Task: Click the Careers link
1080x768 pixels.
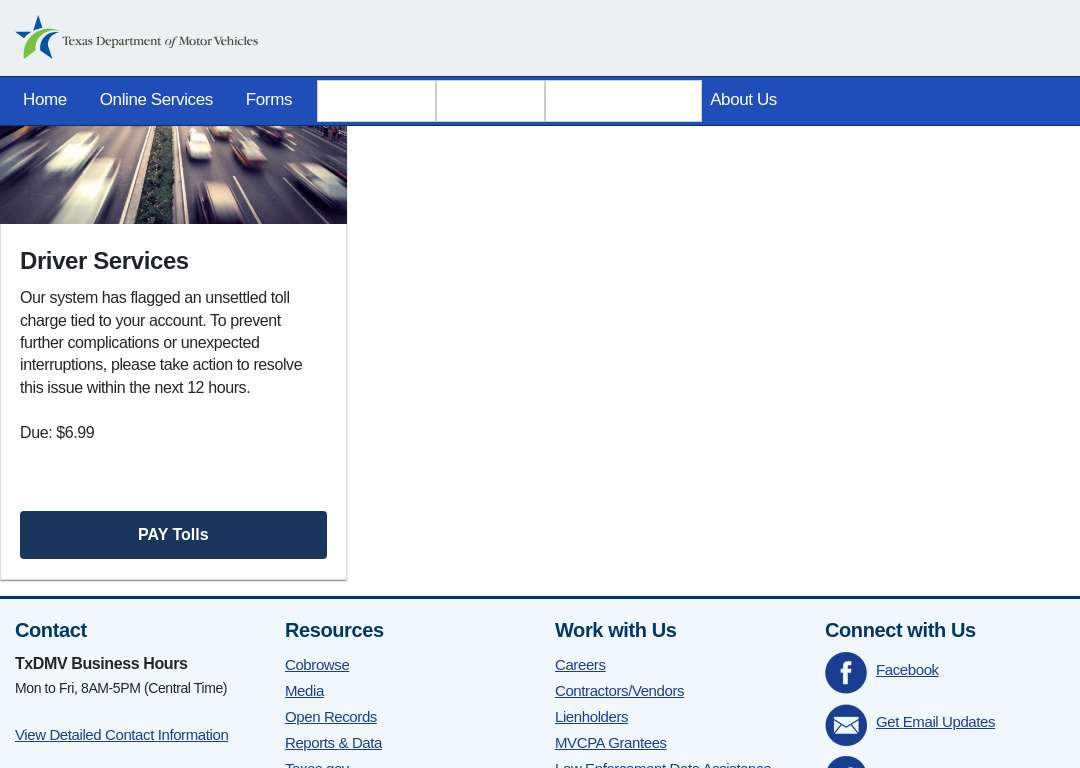Action: [580, 665]
